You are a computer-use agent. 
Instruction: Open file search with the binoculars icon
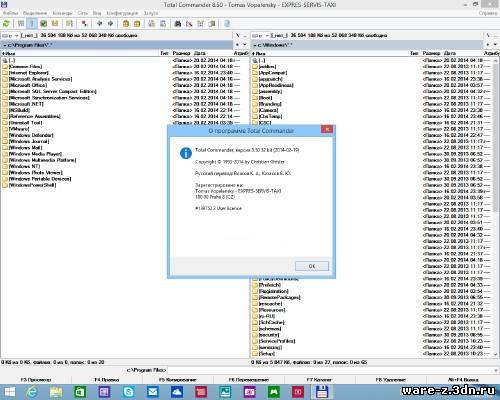tap(178, 23)
